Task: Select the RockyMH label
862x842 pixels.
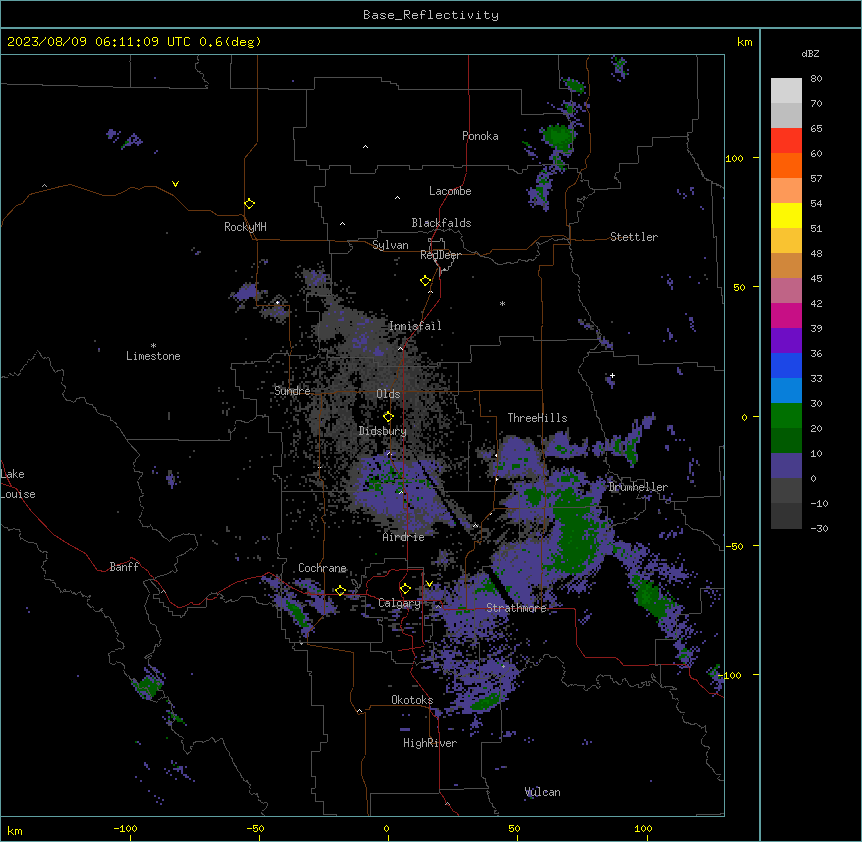Action: 245,227
